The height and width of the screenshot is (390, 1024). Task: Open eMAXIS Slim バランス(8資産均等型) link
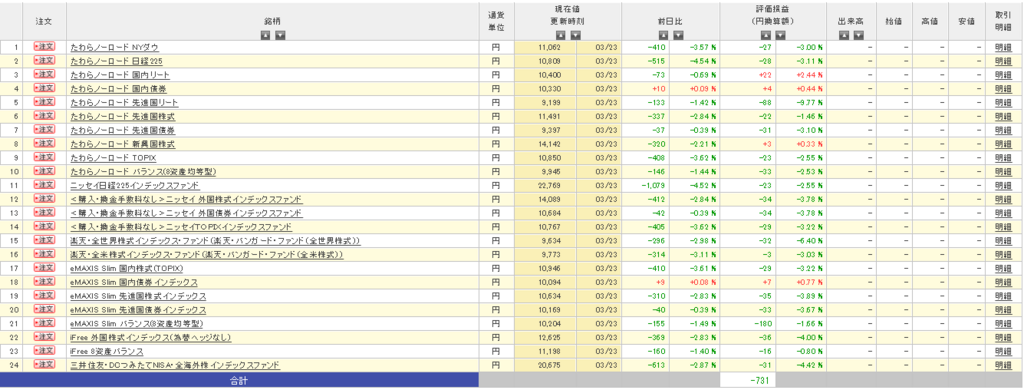(136, 323)
